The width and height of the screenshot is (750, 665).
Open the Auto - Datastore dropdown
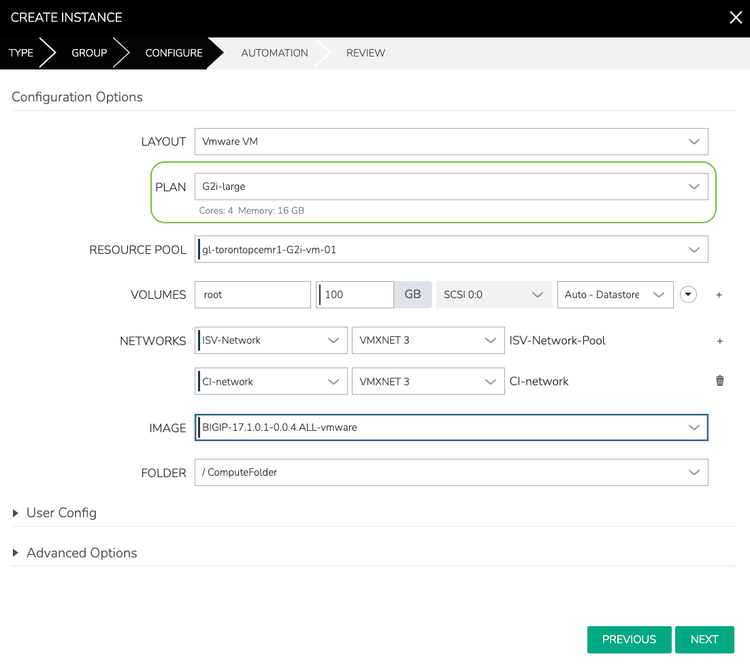coord(614,295)
